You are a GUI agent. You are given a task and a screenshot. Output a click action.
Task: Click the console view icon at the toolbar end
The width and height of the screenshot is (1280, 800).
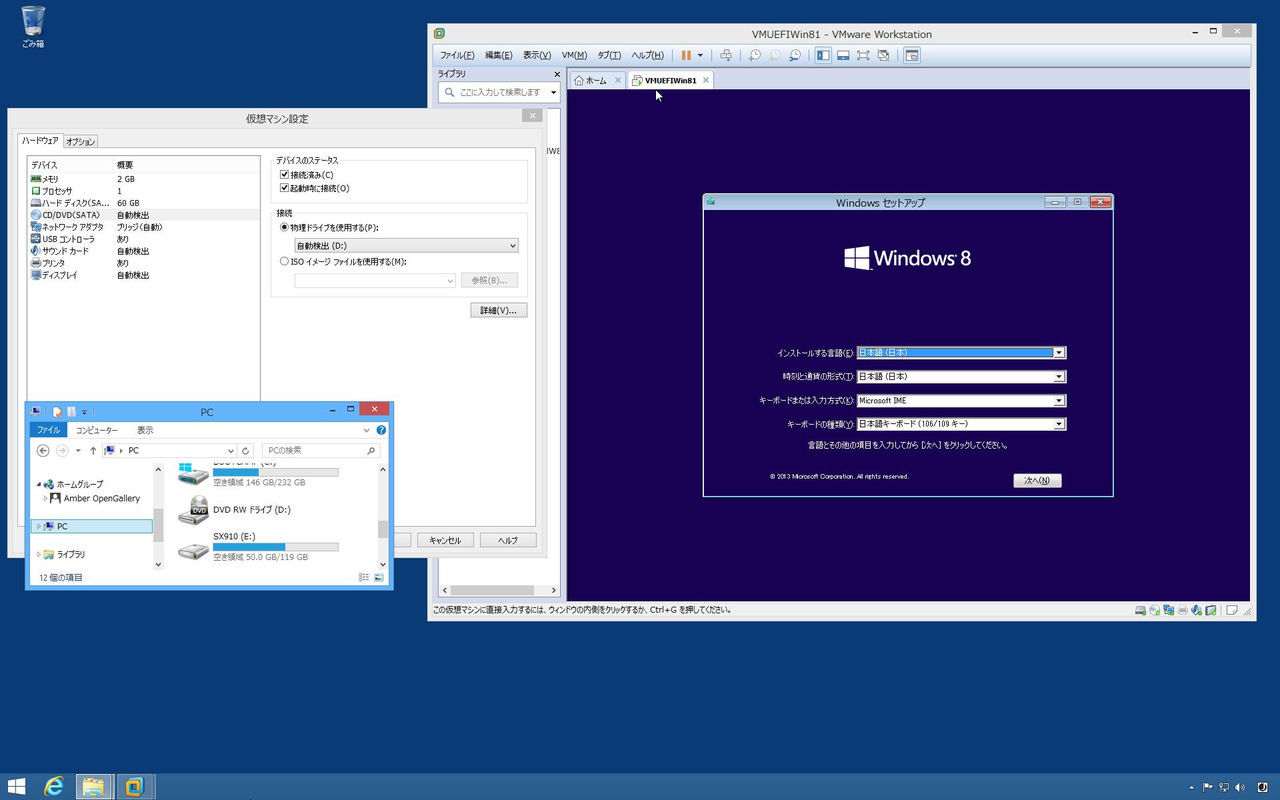(x=912, y=55)
